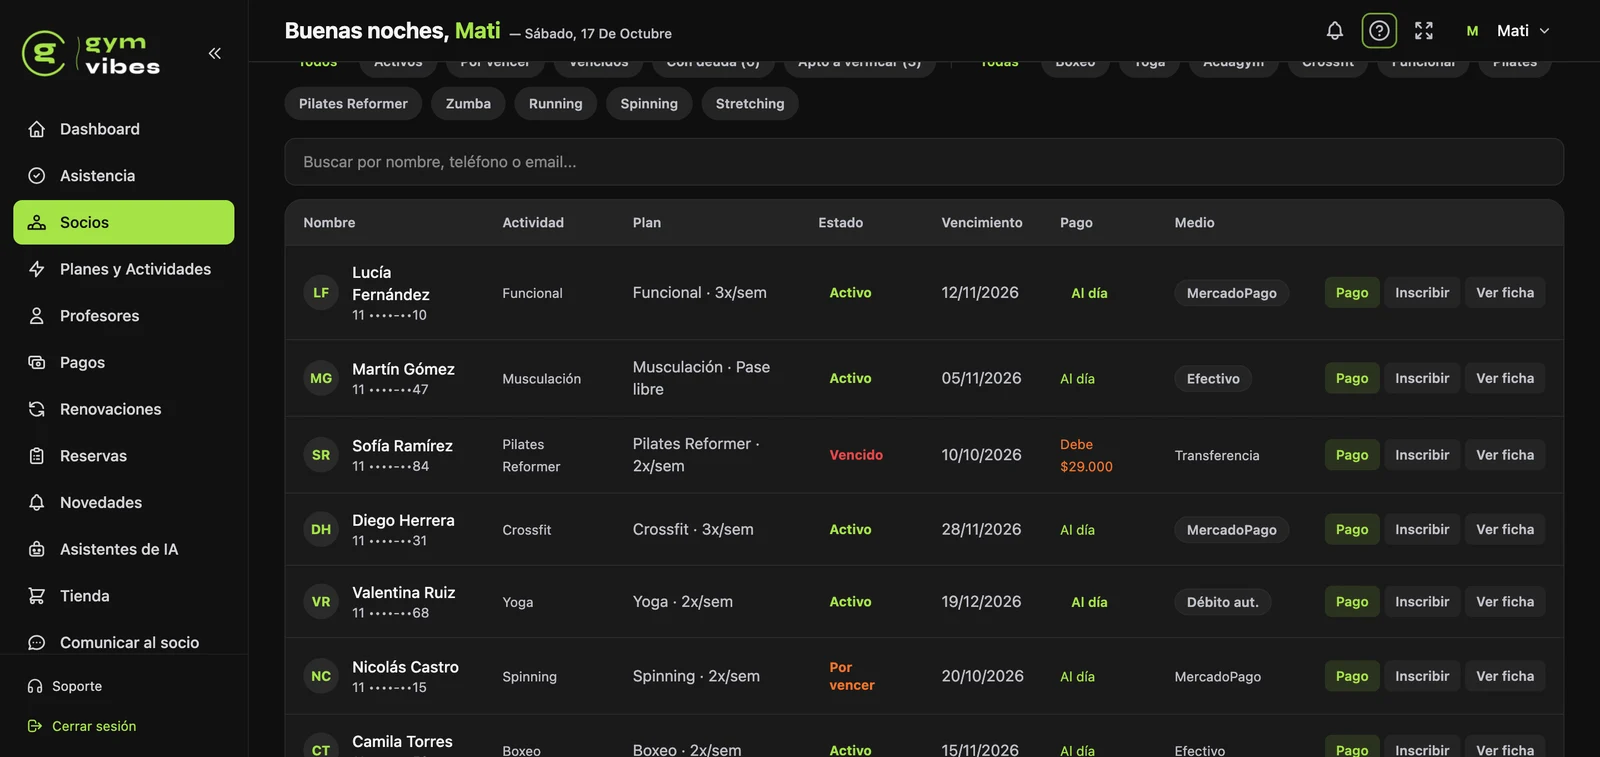Select the Spinning filter chip

pyautogui.click(x=649, y=103)
